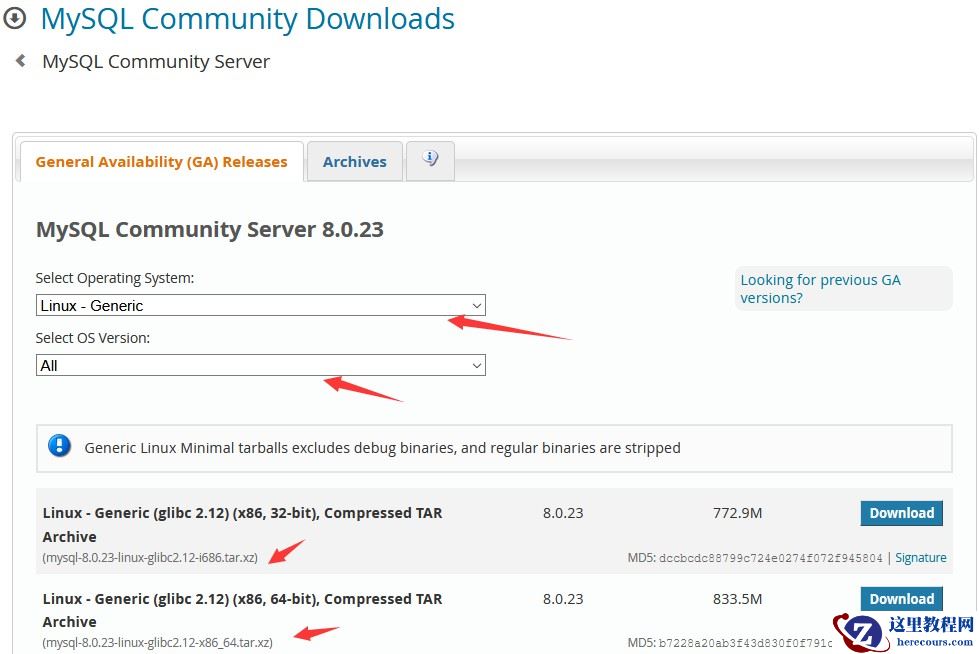
Task: Click the blue info icon in notice box
Action: pos(59,446)
